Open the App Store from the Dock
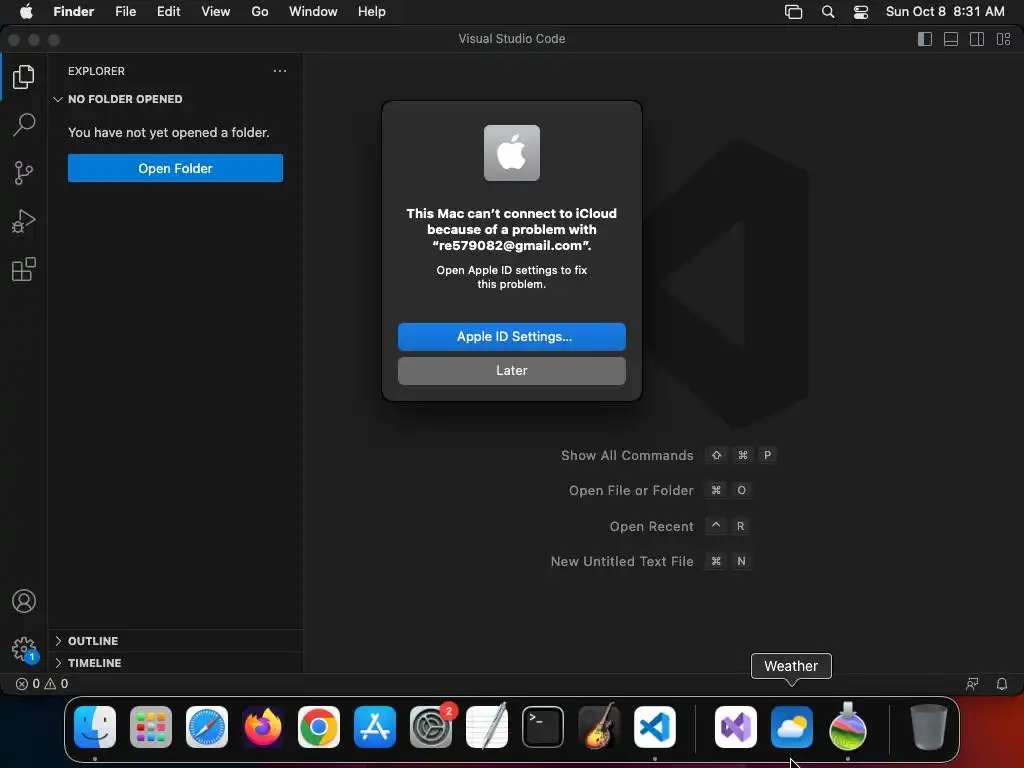 point(375,727)
